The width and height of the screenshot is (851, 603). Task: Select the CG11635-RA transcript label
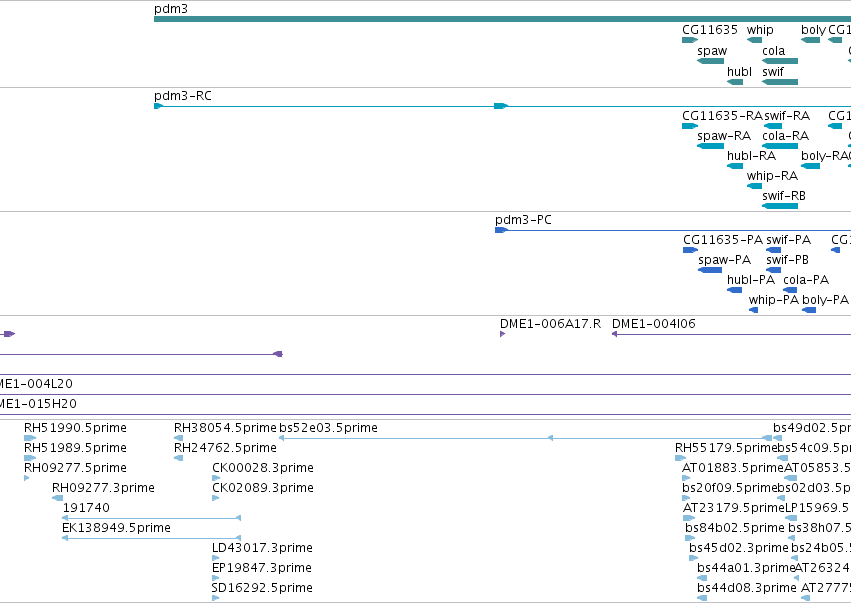point(722,116)
